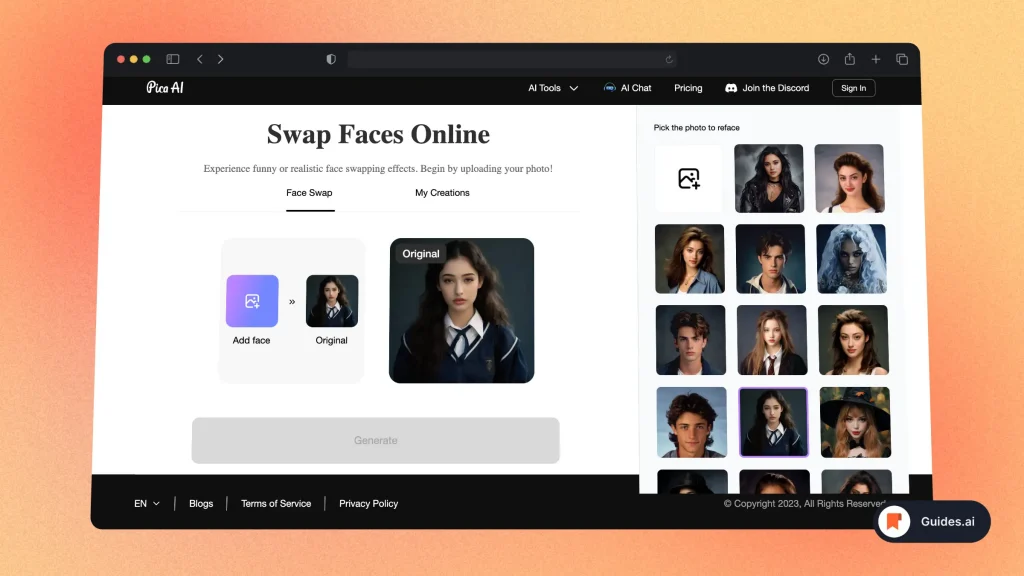Screen dimensions: 1024x576
Task: Show tab overview in browser toolbar
Action: [902, 59]
